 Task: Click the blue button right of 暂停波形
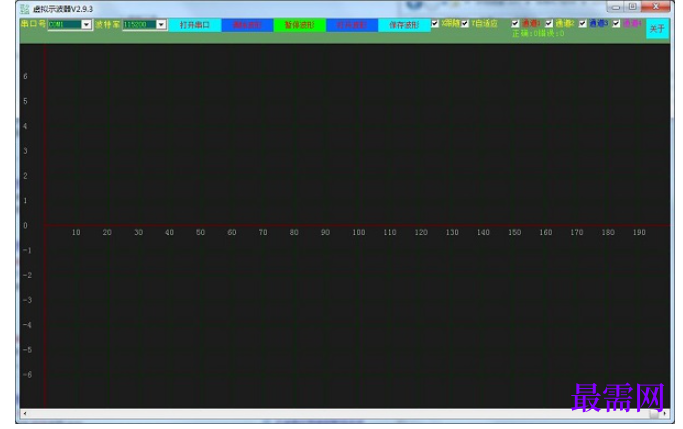pos(352,25)
